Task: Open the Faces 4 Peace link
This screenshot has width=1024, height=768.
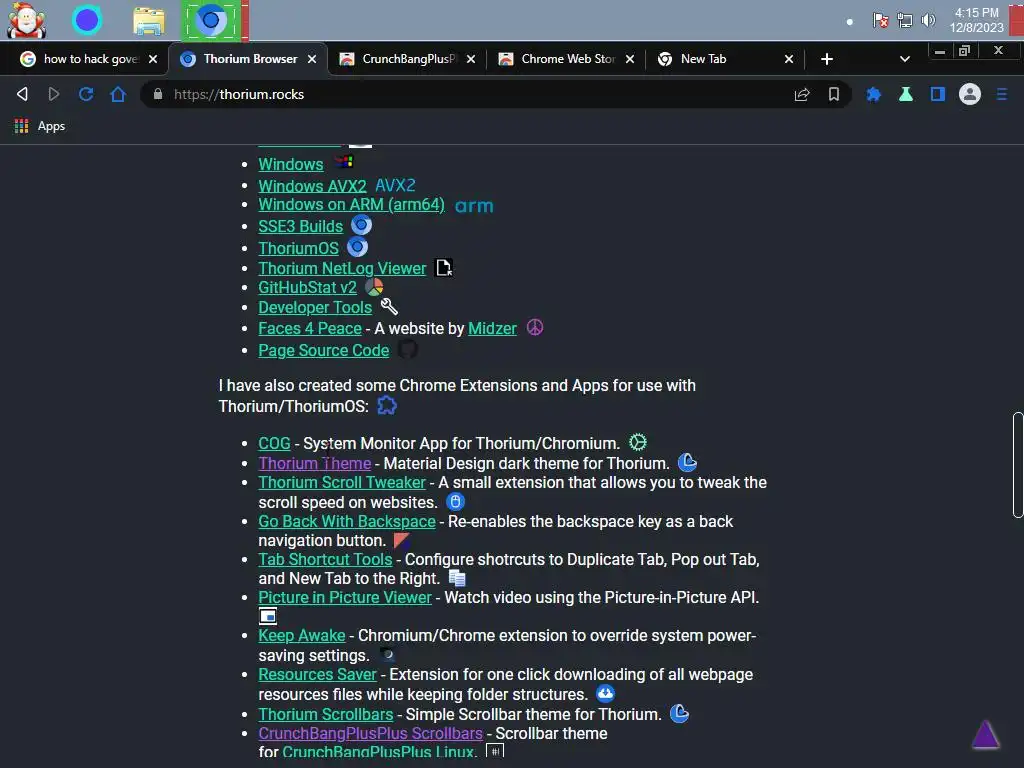Action: tap(310, 328)
